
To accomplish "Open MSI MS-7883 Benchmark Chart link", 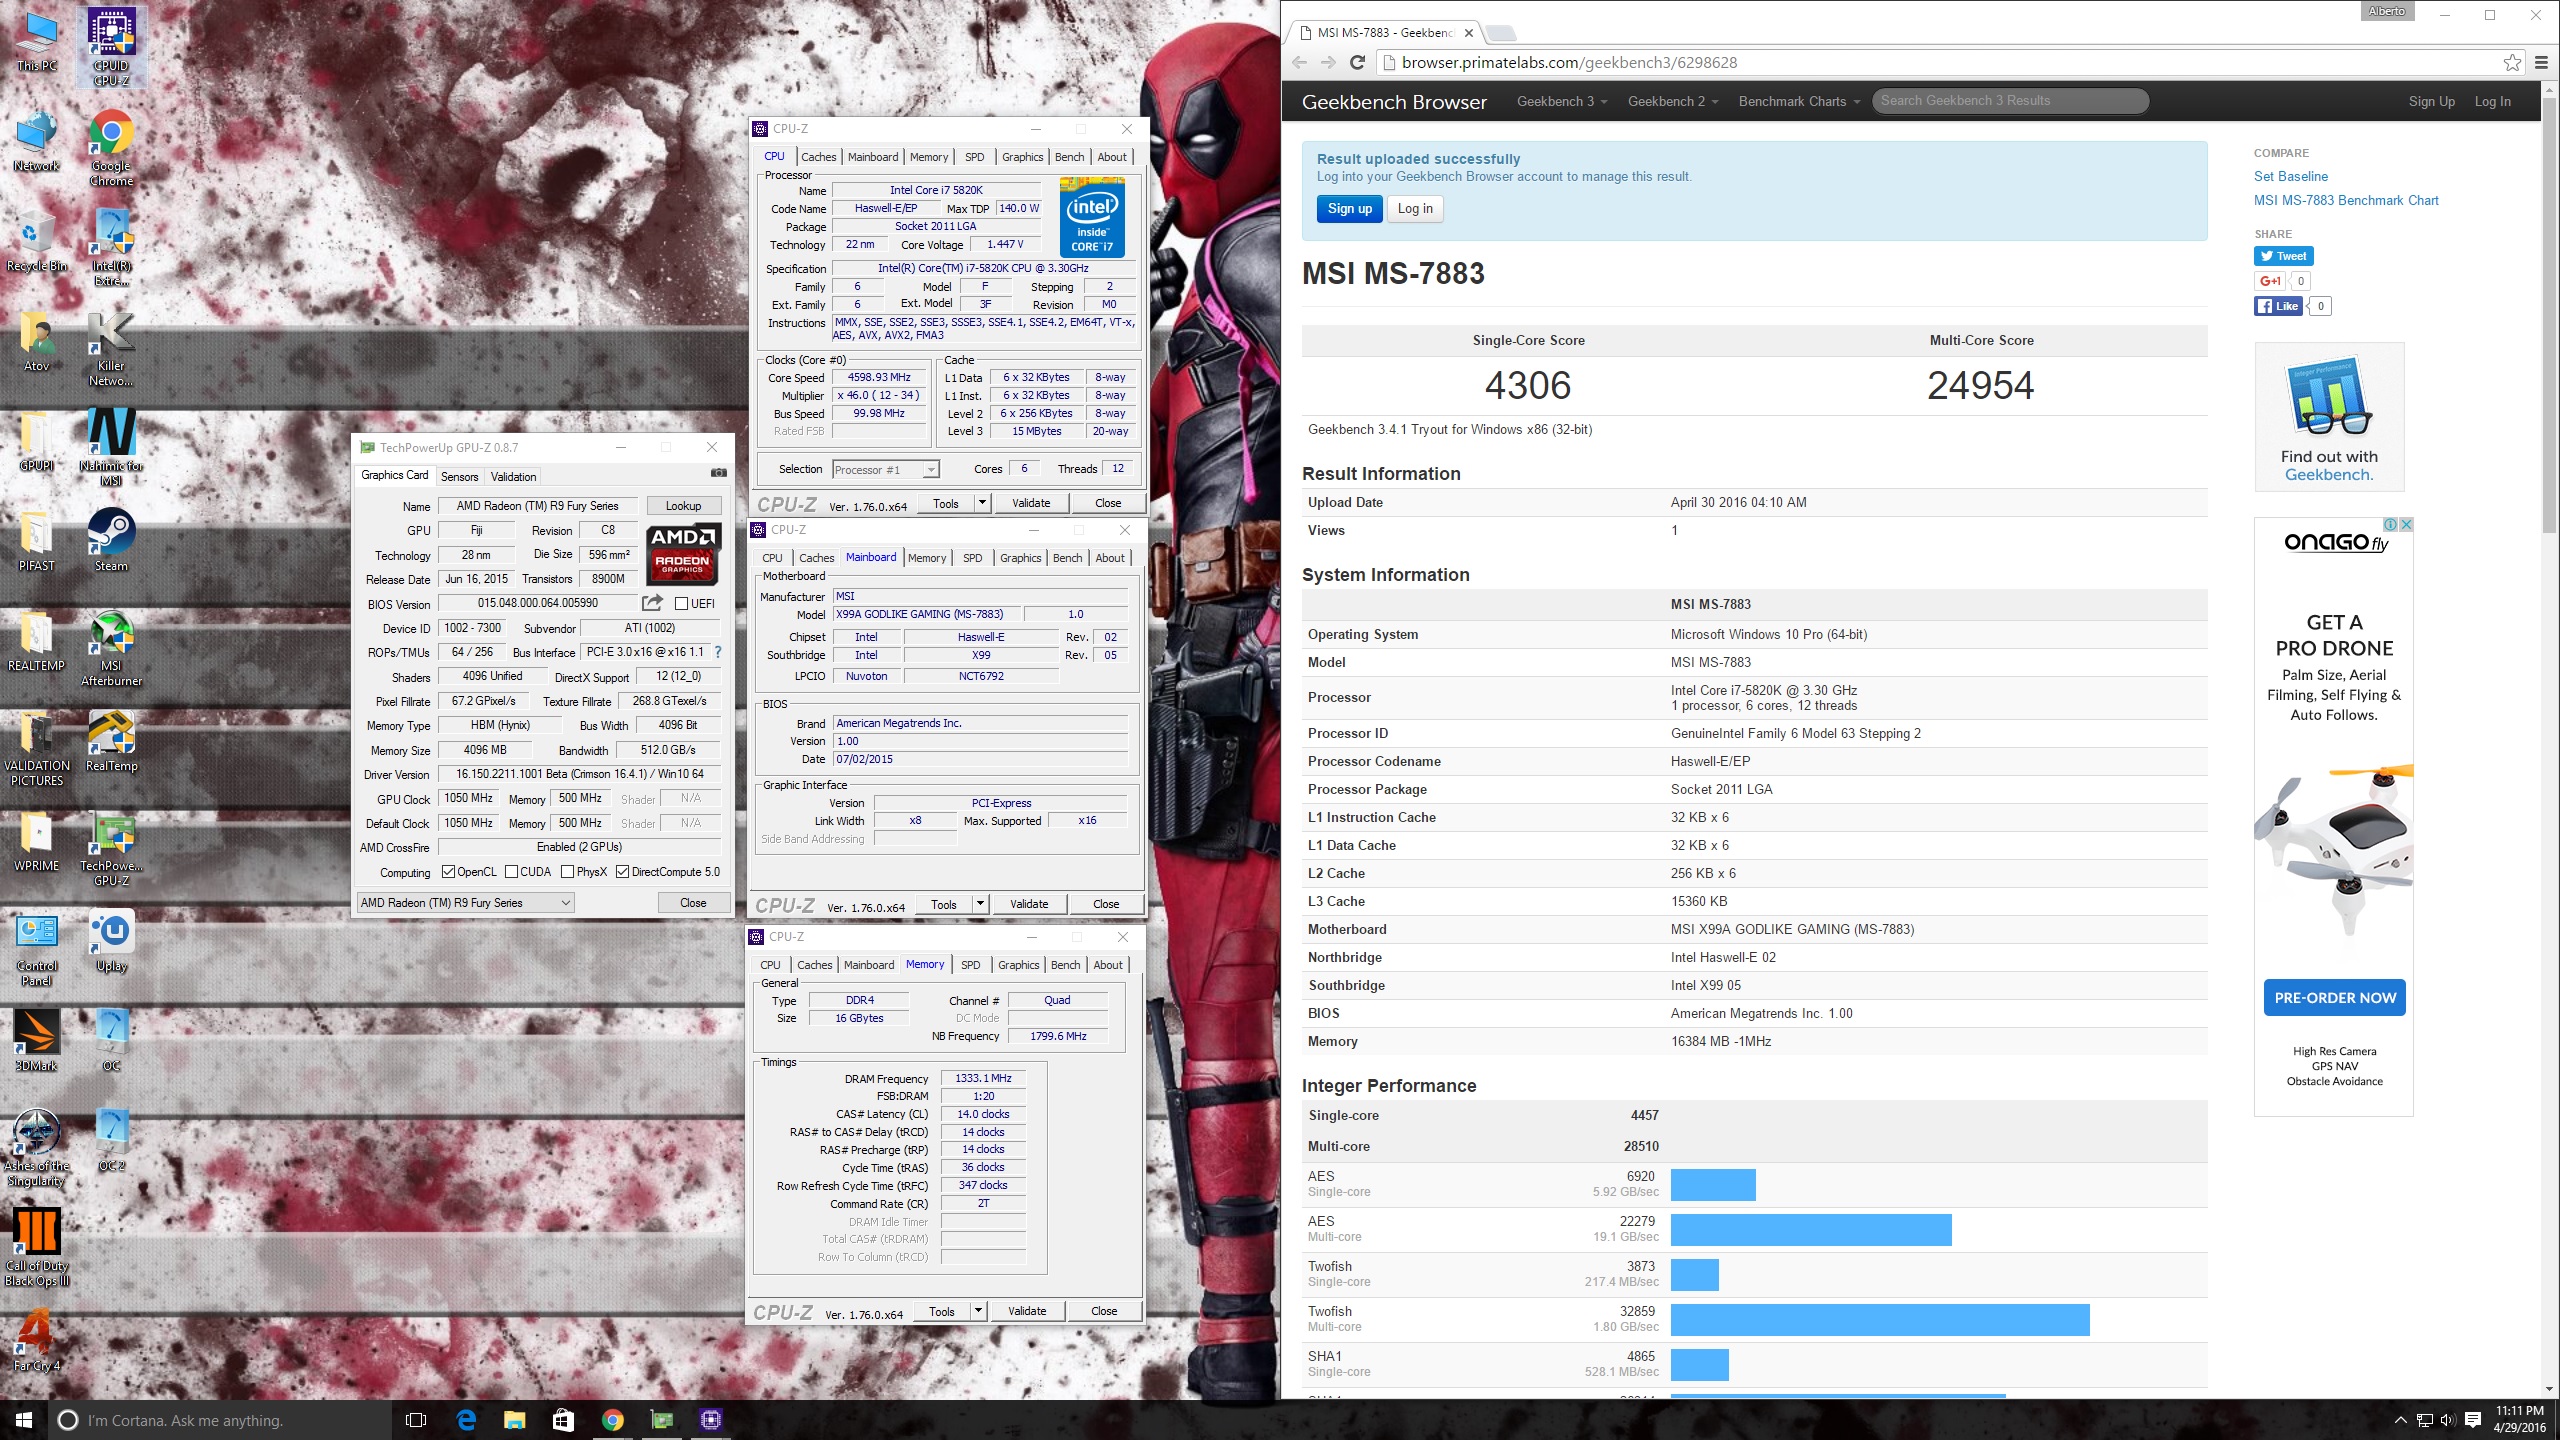I will (x=2346, y=200).
